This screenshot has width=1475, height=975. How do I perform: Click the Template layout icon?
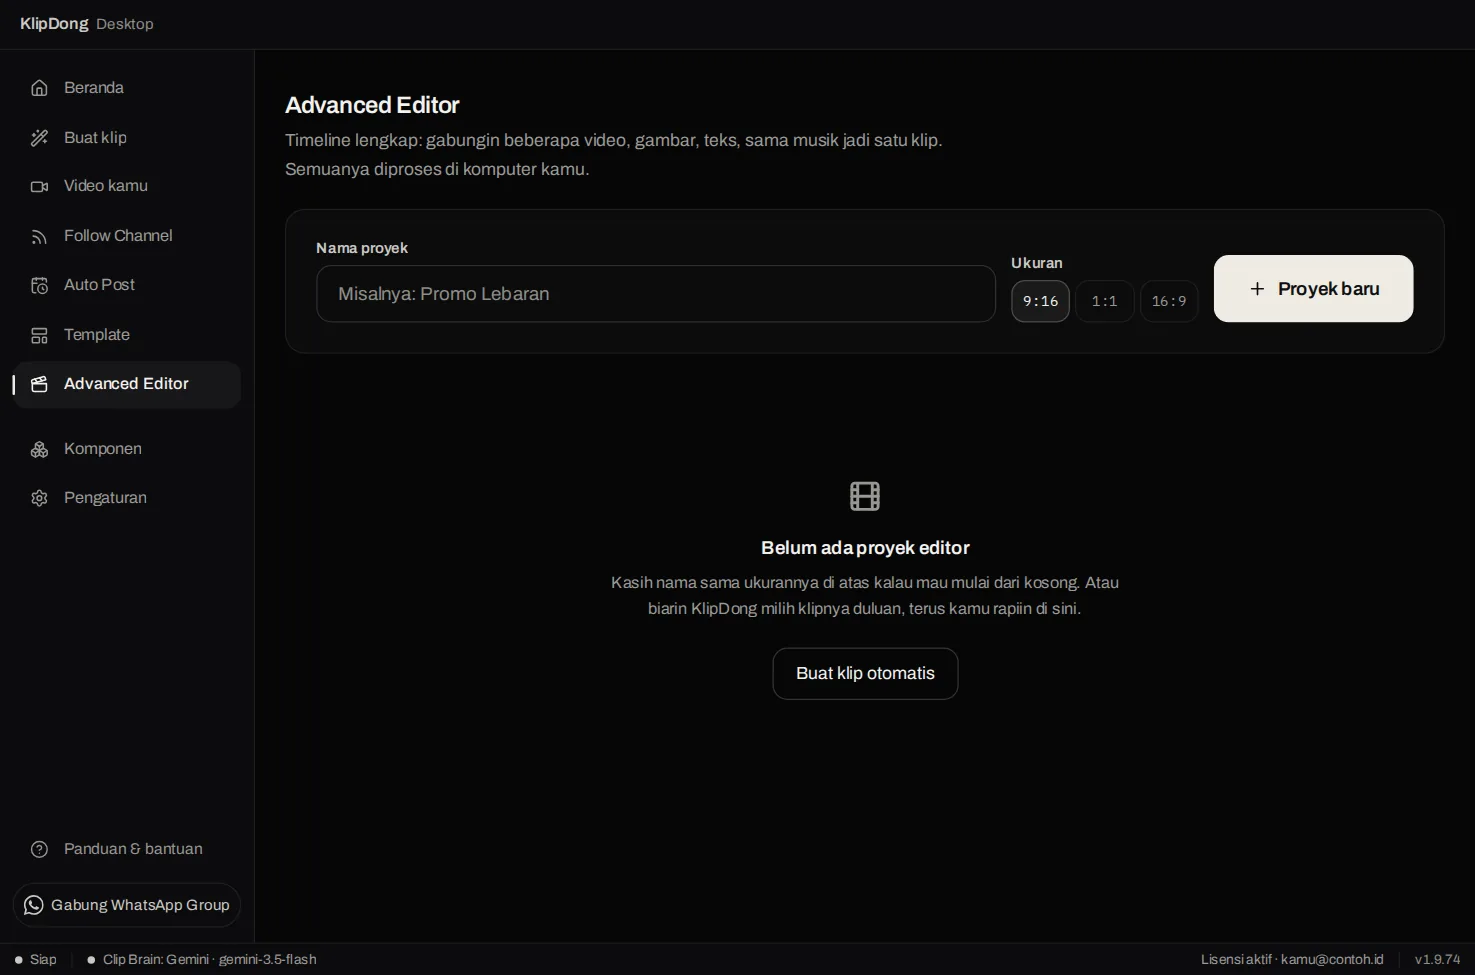coord(39,335)
